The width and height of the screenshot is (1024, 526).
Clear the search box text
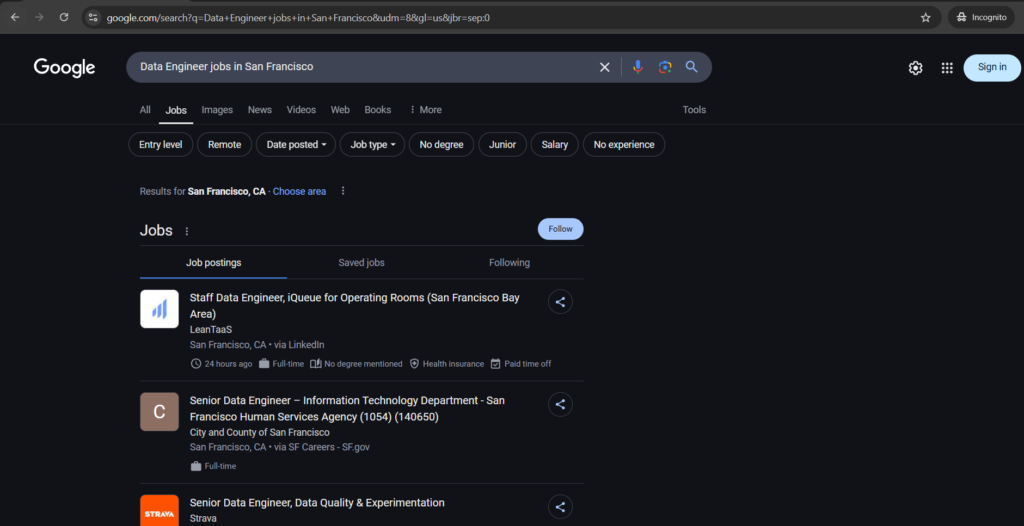[604, 67]
